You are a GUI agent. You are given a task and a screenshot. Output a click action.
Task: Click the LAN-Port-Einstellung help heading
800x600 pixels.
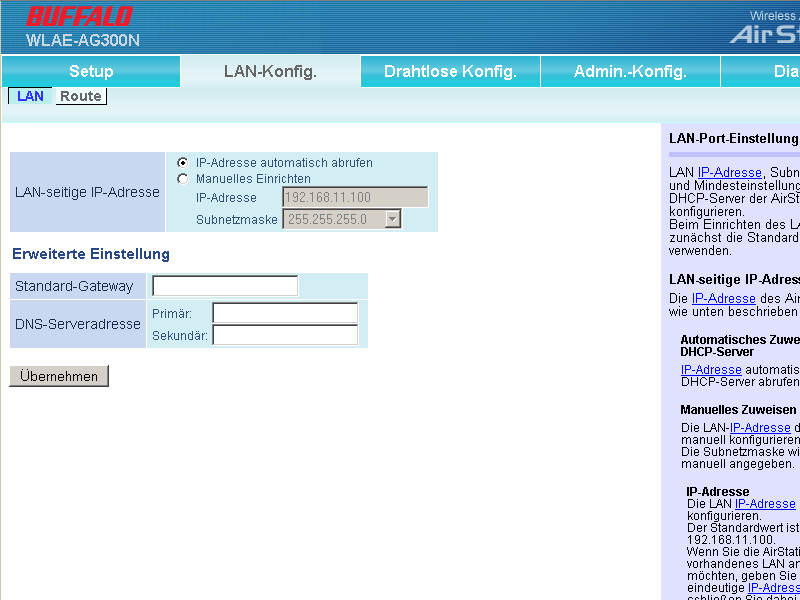pyautogui.click(x=734, y=138)
